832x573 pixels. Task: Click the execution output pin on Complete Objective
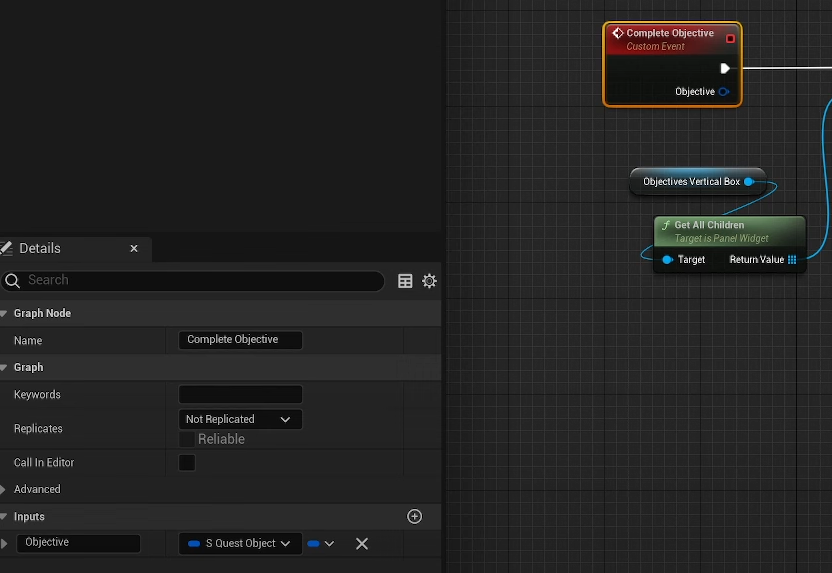[x=725, y=68]
